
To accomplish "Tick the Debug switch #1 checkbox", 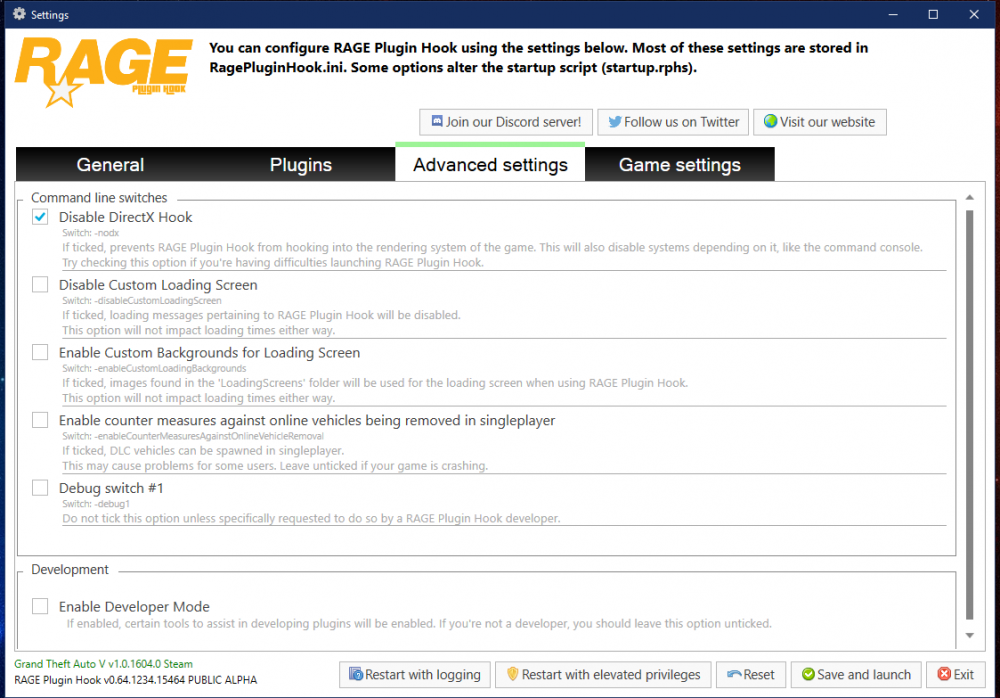I will click(x=40, y=488).
